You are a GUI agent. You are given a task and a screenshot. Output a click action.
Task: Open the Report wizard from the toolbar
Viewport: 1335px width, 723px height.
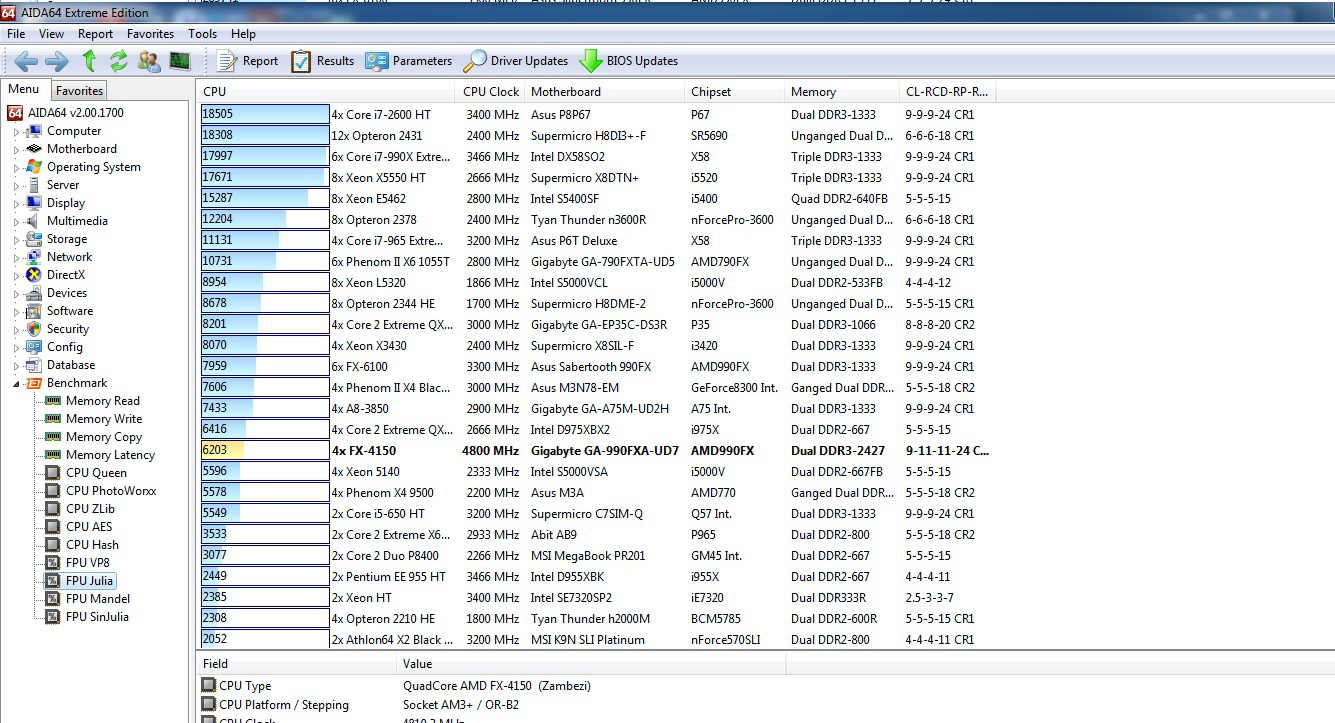(247, 61)
